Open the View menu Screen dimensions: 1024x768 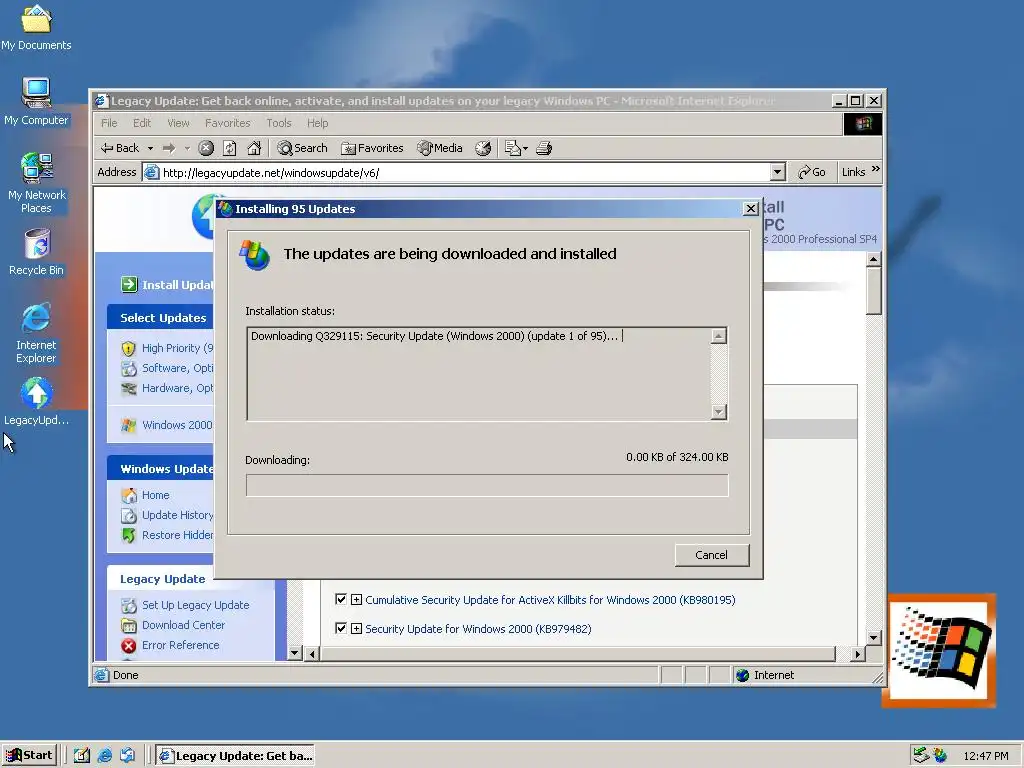pyautogui.click(x=178, y=123)
